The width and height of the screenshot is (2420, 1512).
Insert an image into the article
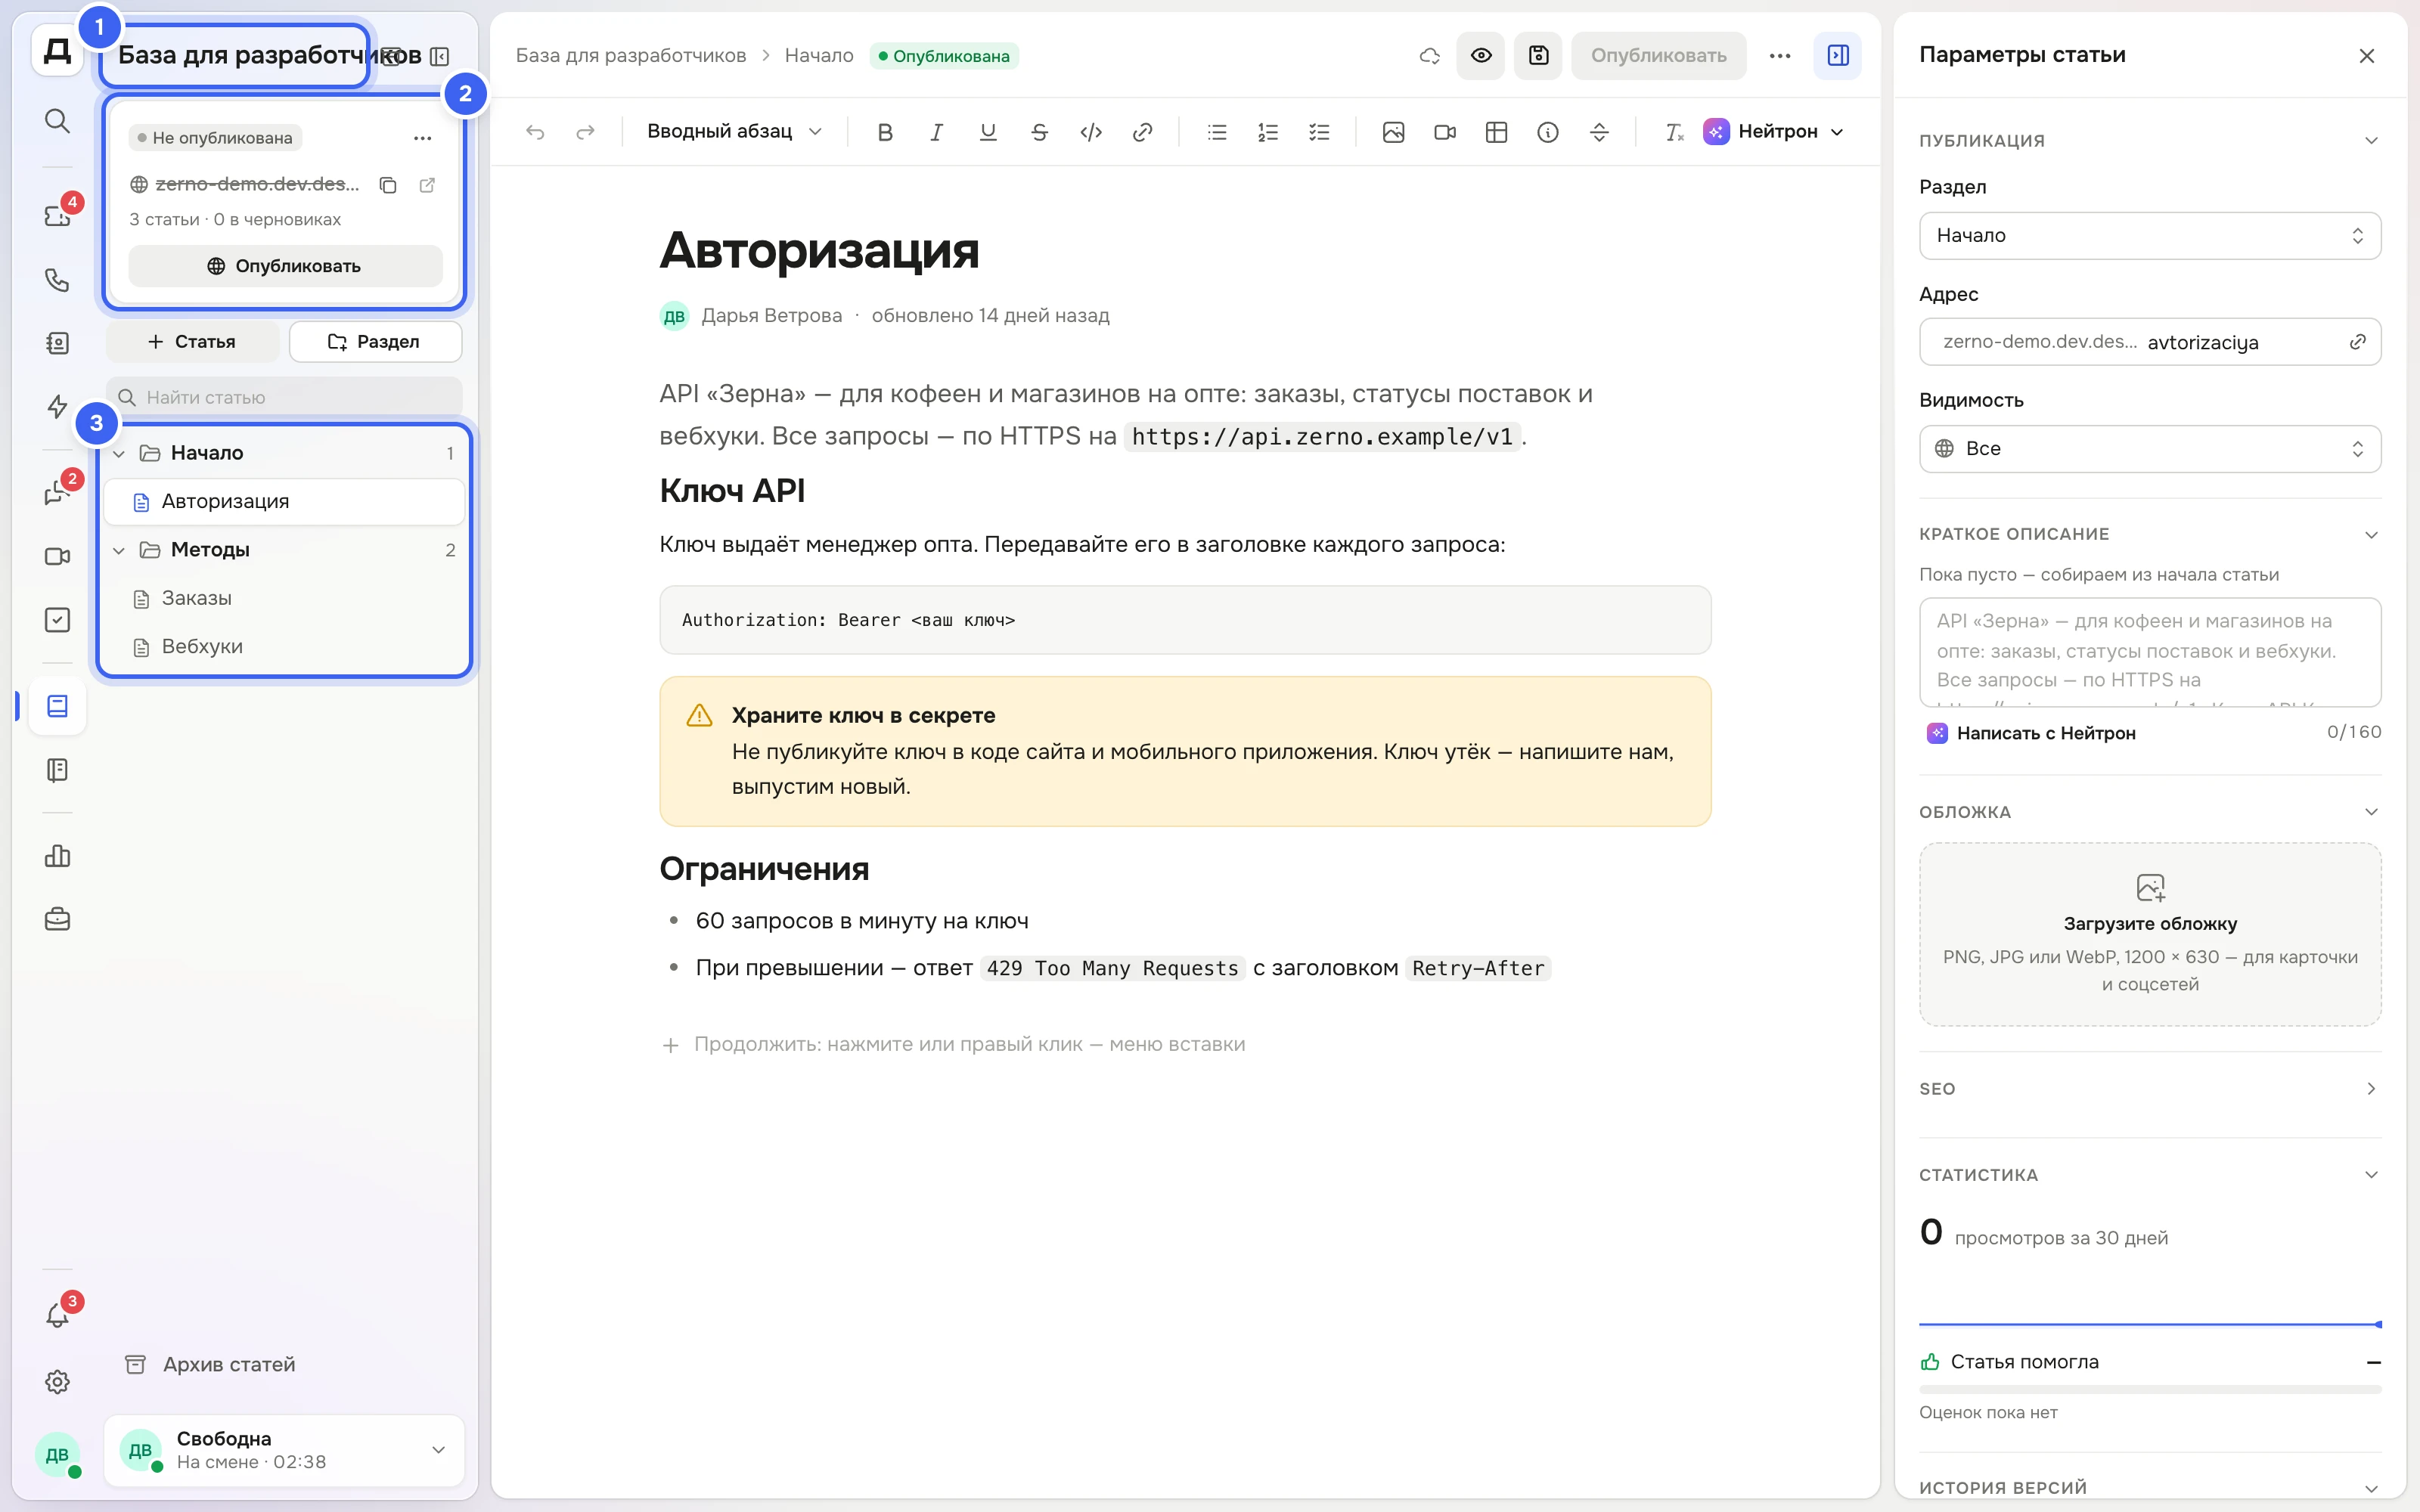click(x=1393, y=132)
